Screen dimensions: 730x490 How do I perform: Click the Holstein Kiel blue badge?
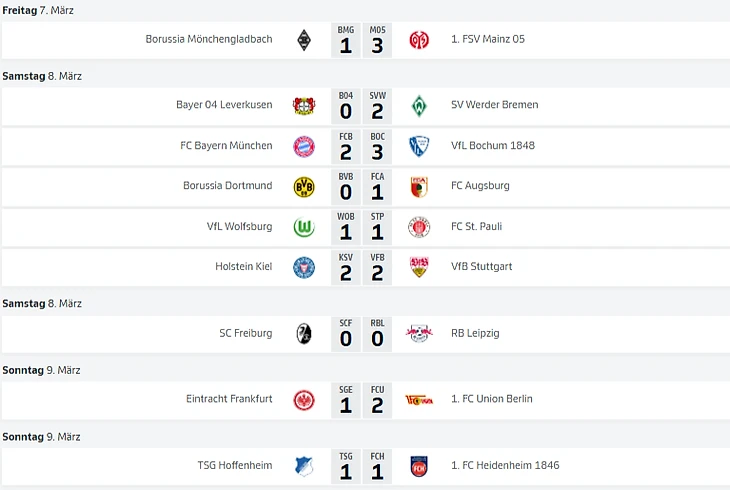[x=304, y=268]
